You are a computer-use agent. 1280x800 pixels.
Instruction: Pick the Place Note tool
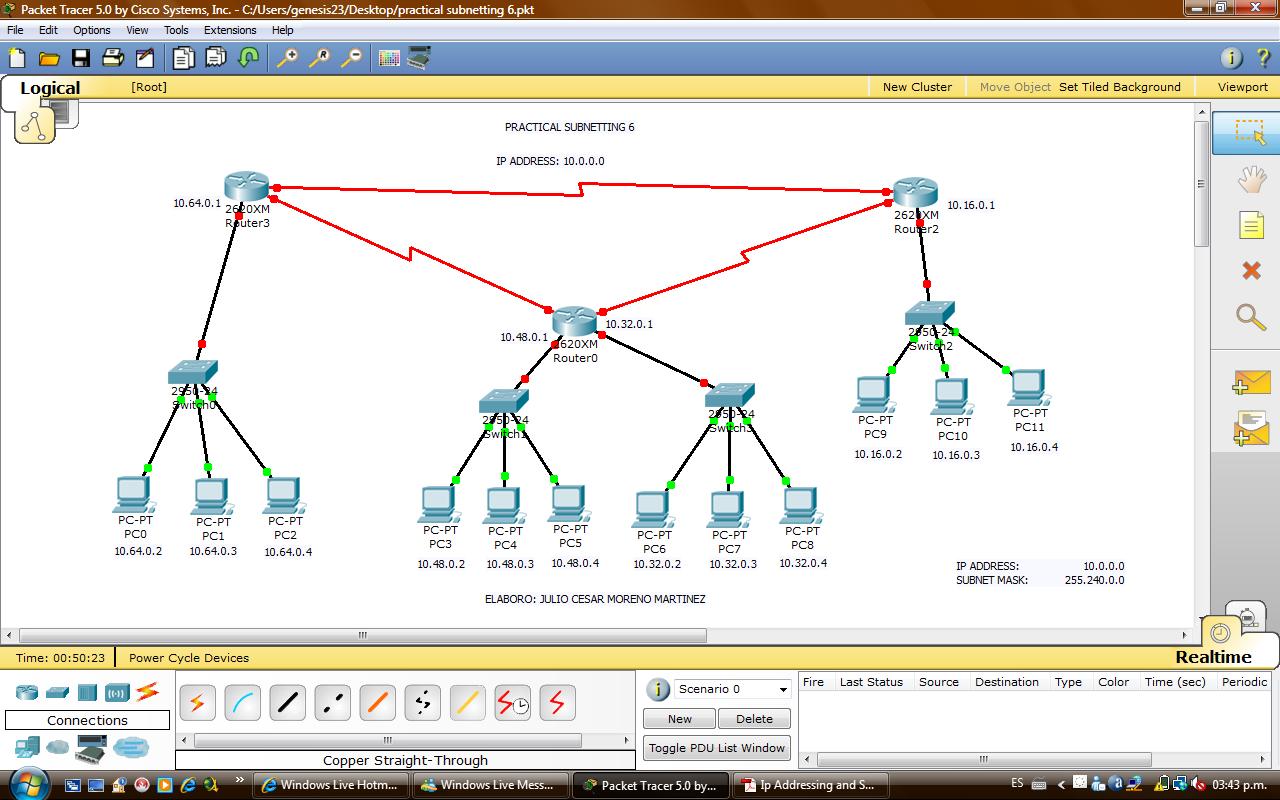[1250, 225]
